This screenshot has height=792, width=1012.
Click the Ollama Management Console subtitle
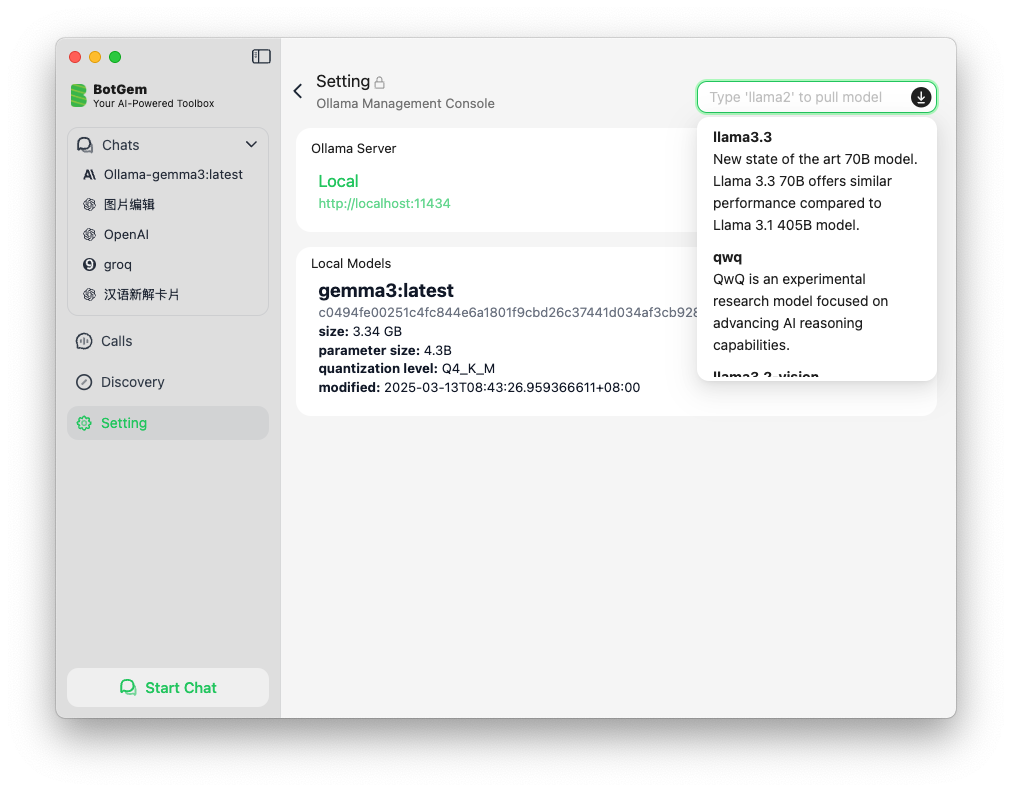coord(405,103)
